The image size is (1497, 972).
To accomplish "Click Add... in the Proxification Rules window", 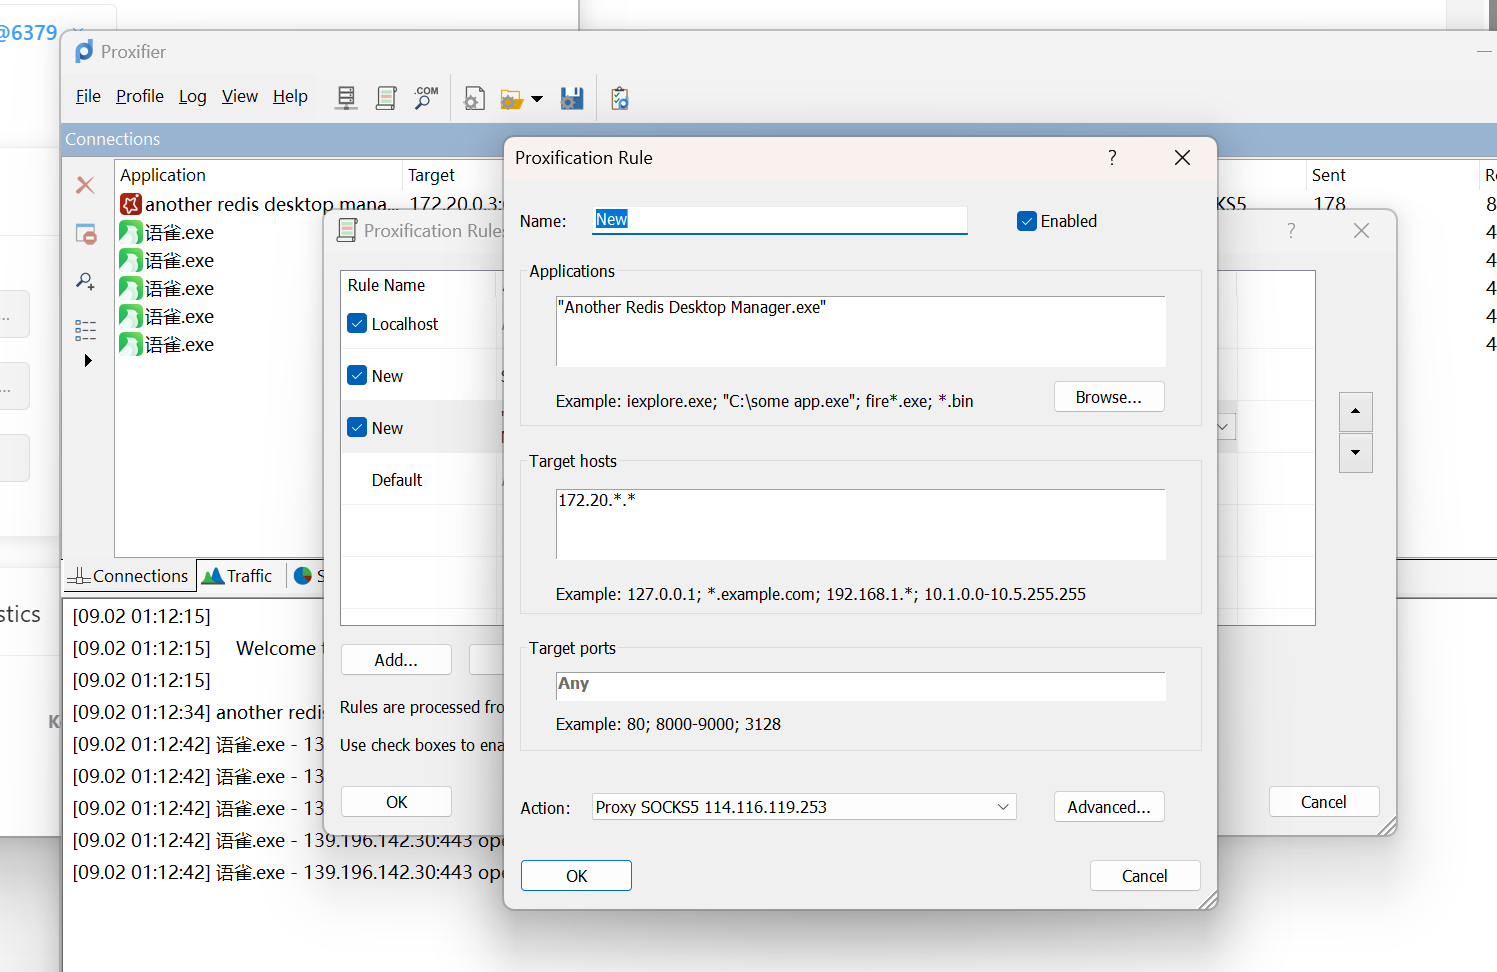I will click(x=396, y=660).
